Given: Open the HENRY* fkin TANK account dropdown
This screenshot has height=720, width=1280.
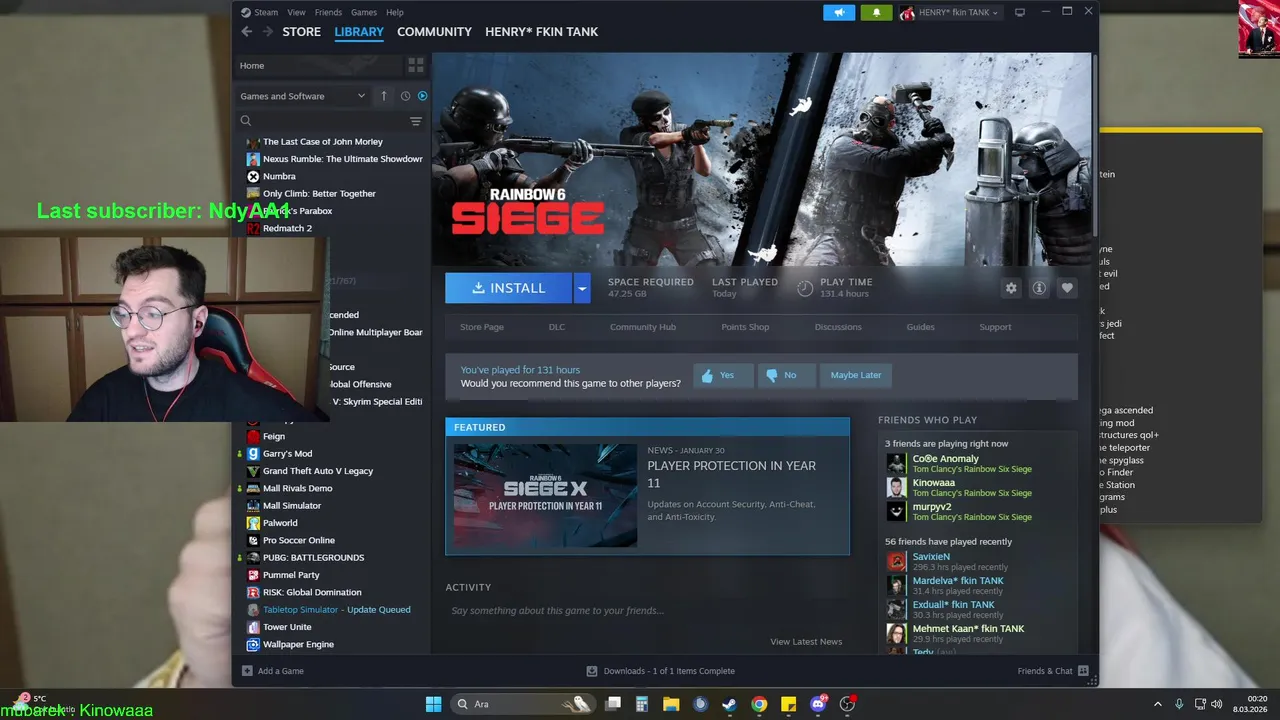Looking at the screenshot, I should (x=948, y=12).
